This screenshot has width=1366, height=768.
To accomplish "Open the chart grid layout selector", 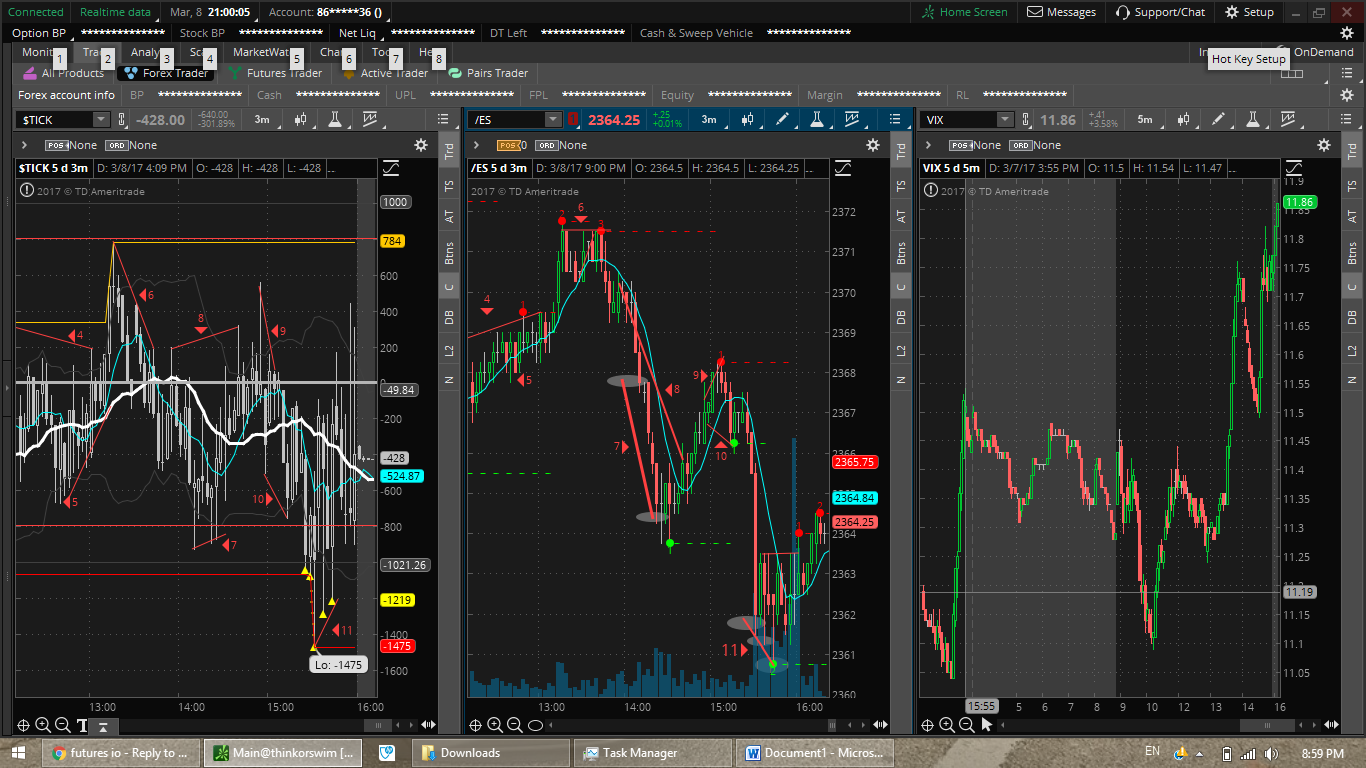I will click(1292, 73).
